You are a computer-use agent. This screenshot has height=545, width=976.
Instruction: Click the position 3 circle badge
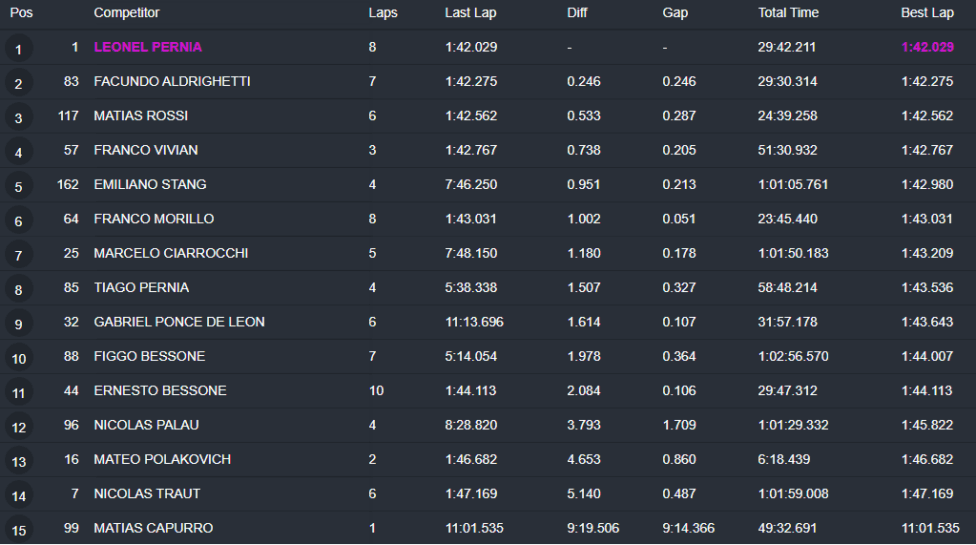point(19,118)
